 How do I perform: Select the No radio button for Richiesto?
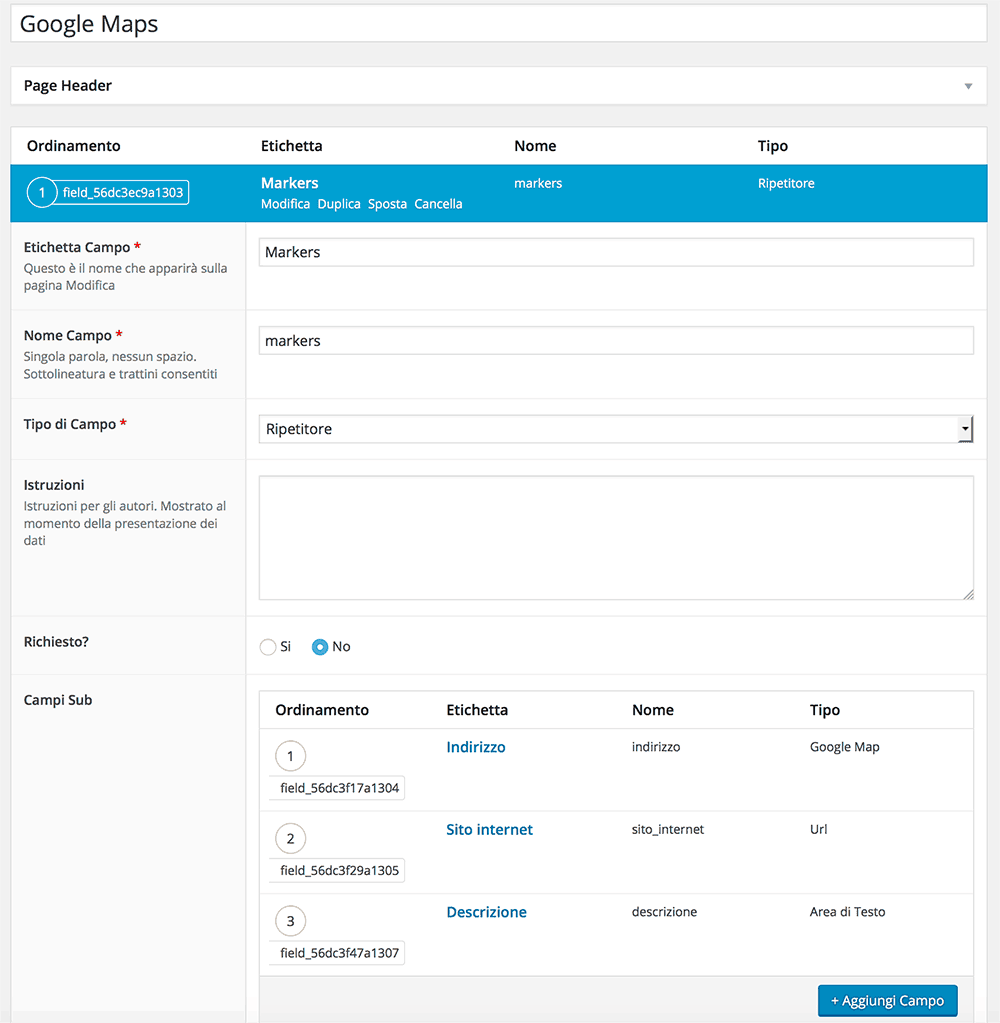click(x=320, y=647)
